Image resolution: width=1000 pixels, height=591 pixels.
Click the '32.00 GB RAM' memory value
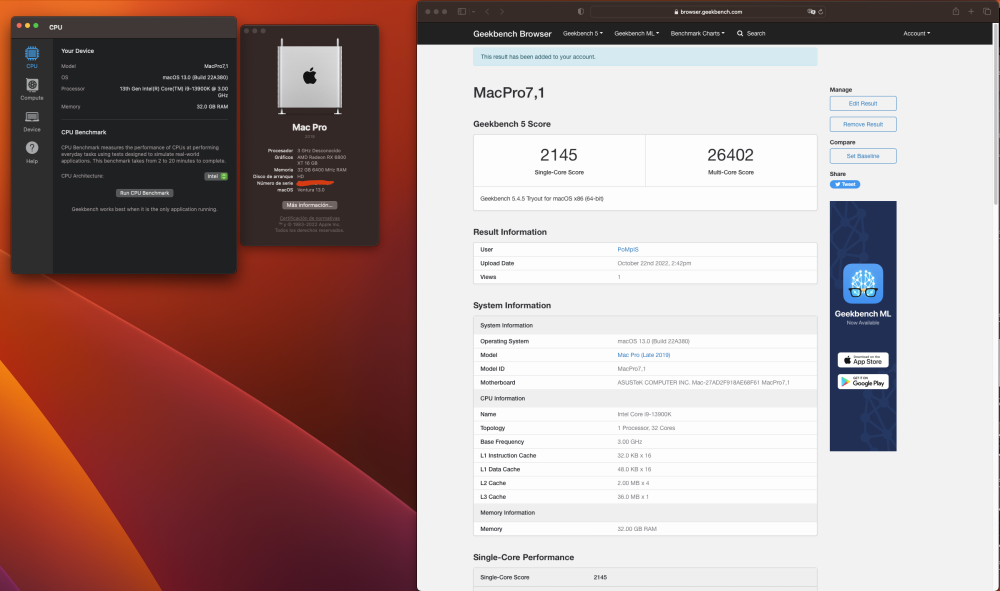pos(636,529)
